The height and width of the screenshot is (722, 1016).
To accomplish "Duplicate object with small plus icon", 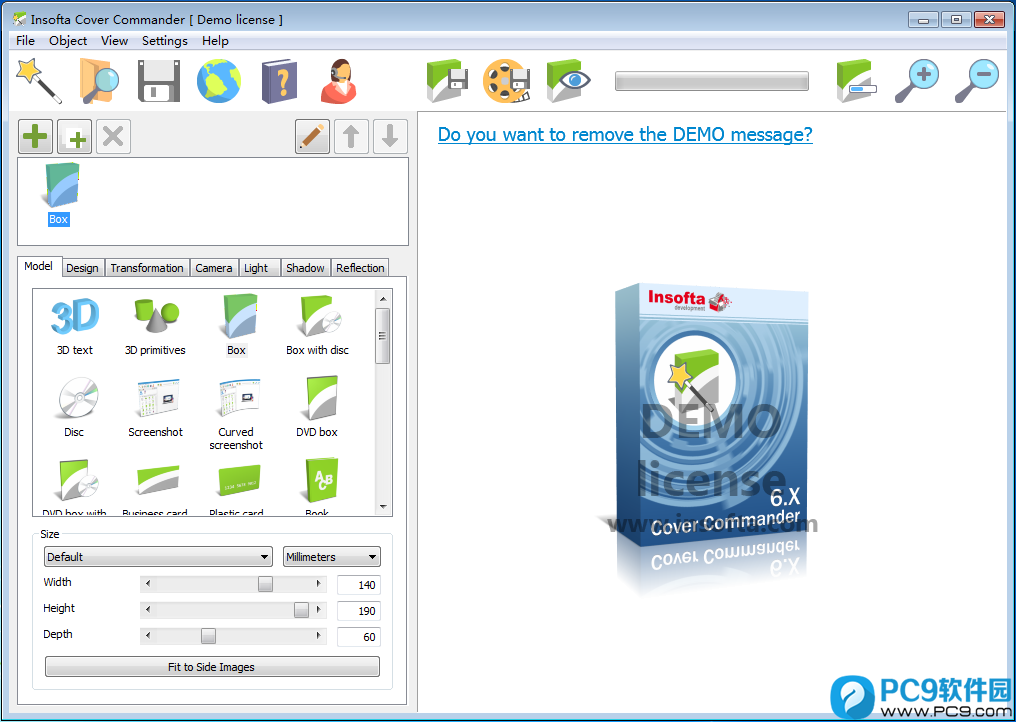I will pos(75,136).
